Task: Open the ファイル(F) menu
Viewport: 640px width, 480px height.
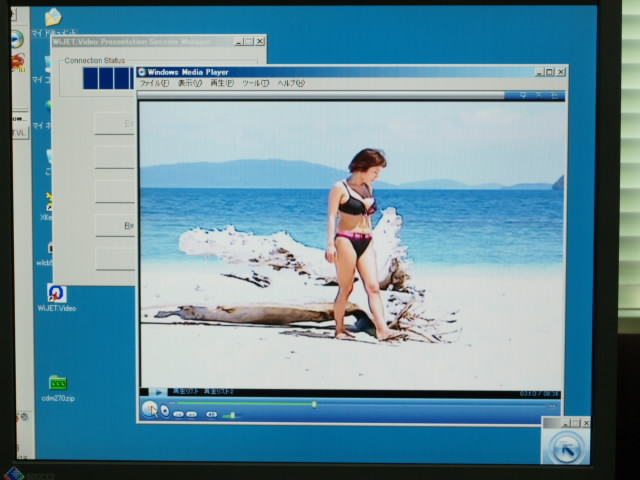Action: coord(154,83)
